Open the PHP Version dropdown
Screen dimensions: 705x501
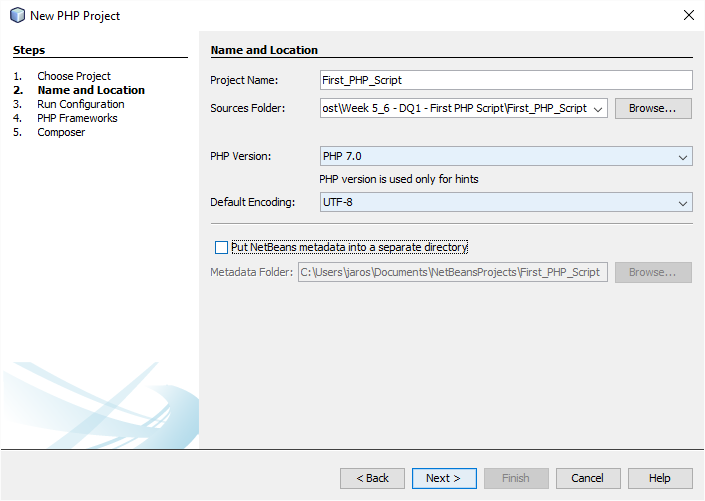(506, 156)
